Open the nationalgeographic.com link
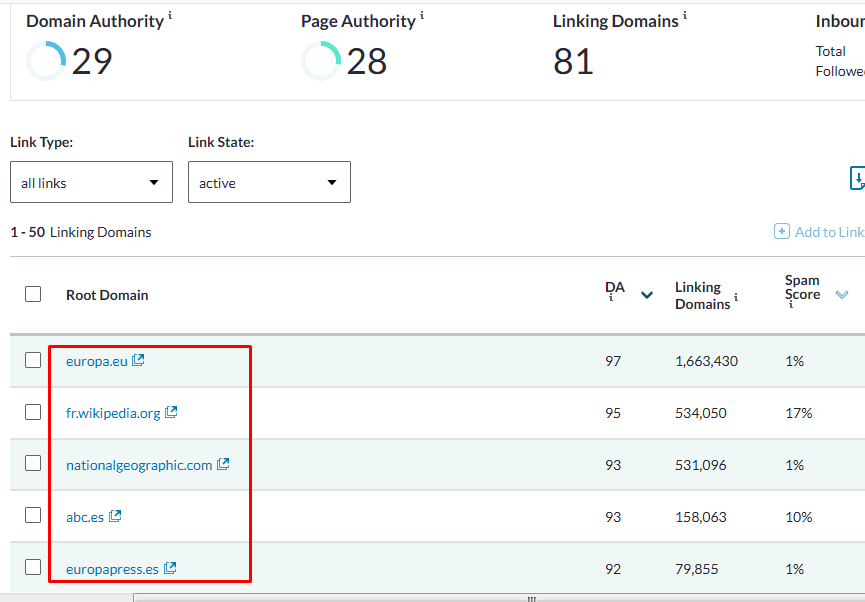865x602 pixels. point(139,465)
